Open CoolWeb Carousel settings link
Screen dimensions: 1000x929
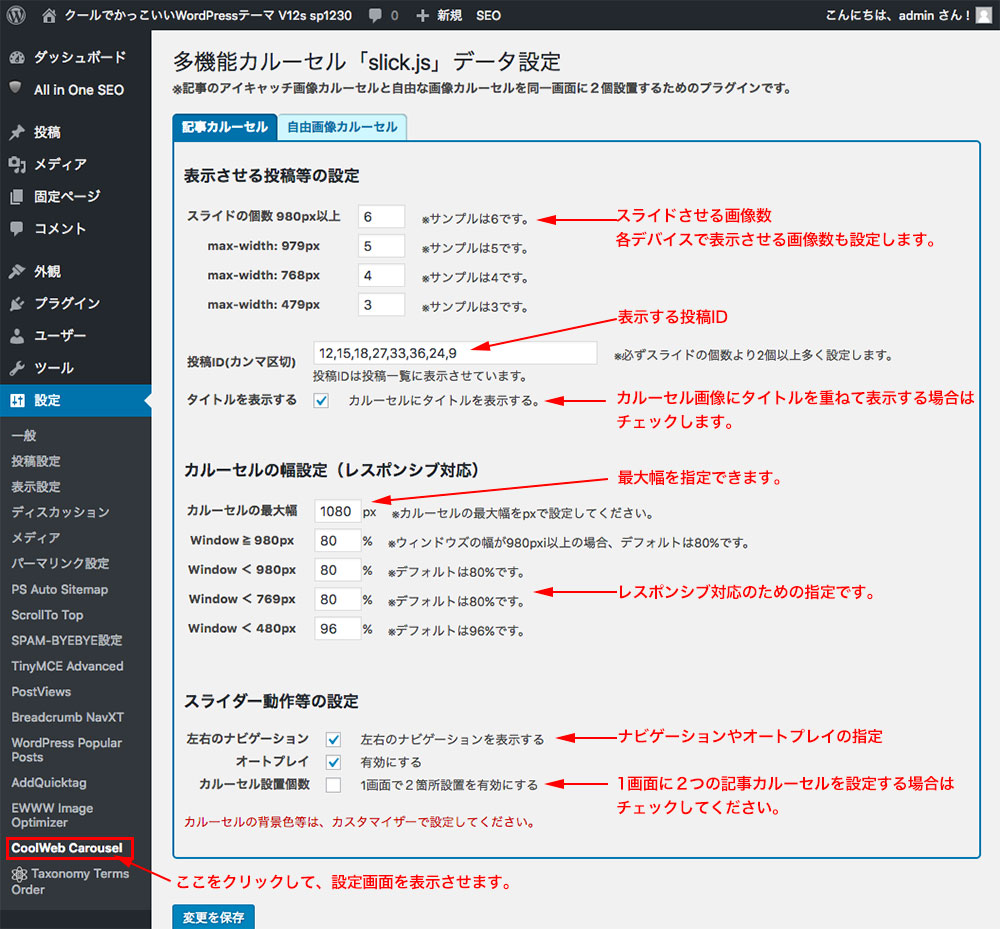(x=67, y=848)
